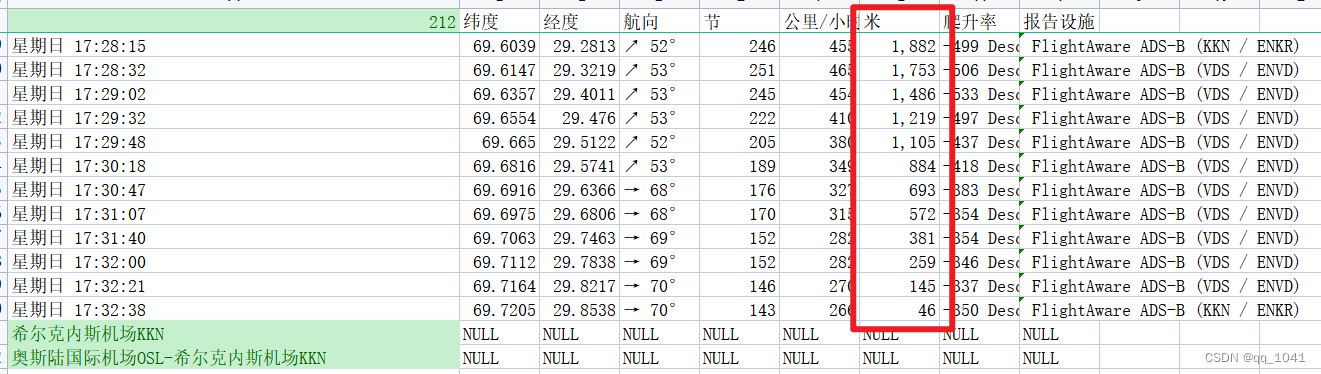Select the time cell 星期日 17:31:40

click(234, 238)
